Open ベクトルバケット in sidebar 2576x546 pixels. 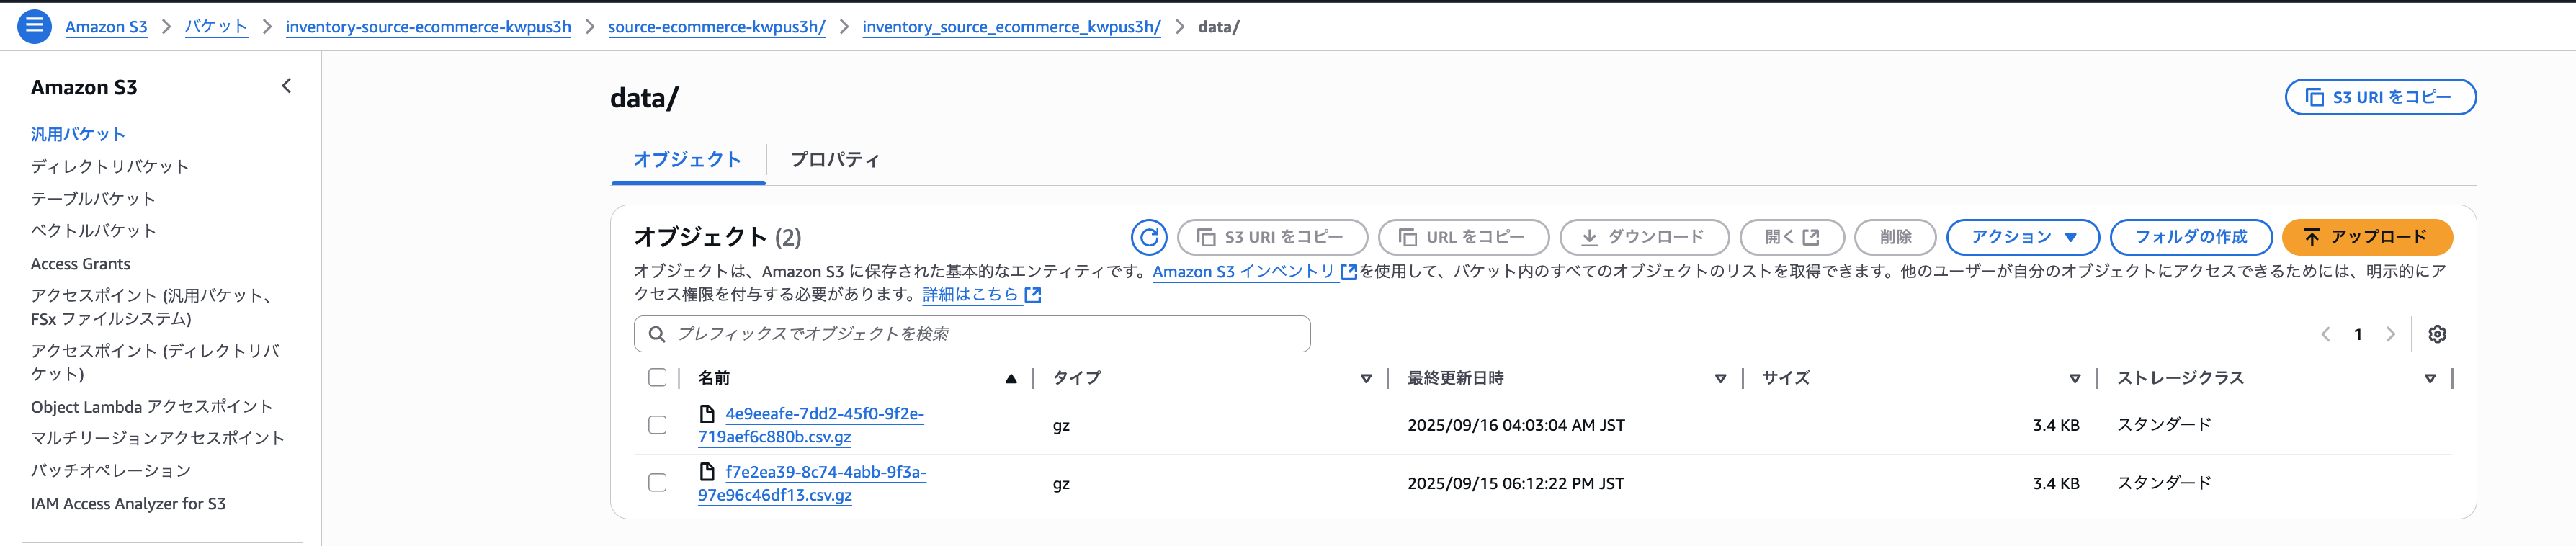93,231
